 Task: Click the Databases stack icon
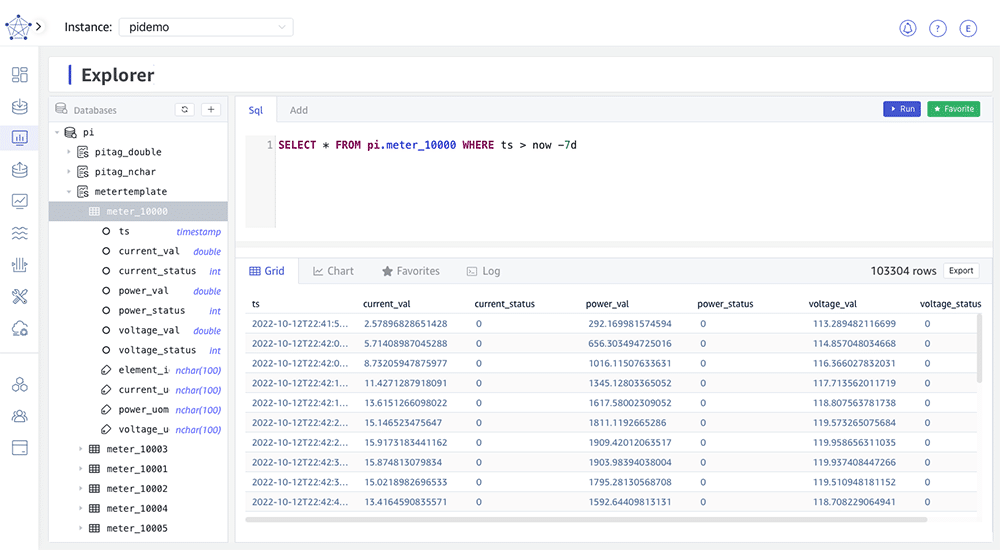click(x=61, y=109)
